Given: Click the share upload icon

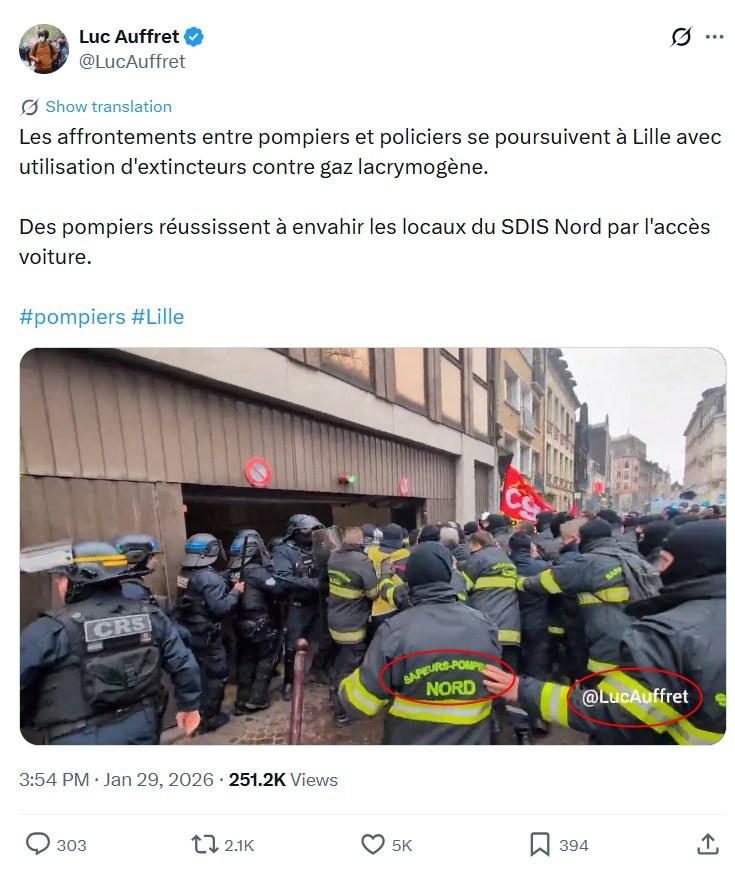Looking at the screenshot, I should [x=708, y=844].
